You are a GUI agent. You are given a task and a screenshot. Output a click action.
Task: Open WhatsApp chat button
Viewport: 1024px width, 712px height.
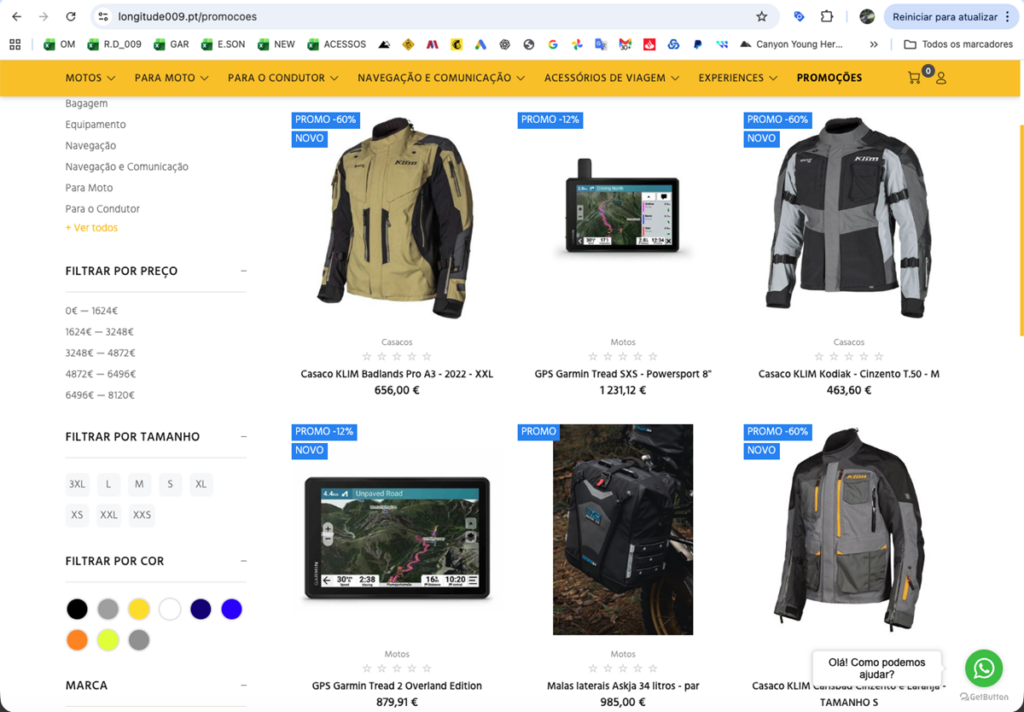tap(983, 668)
